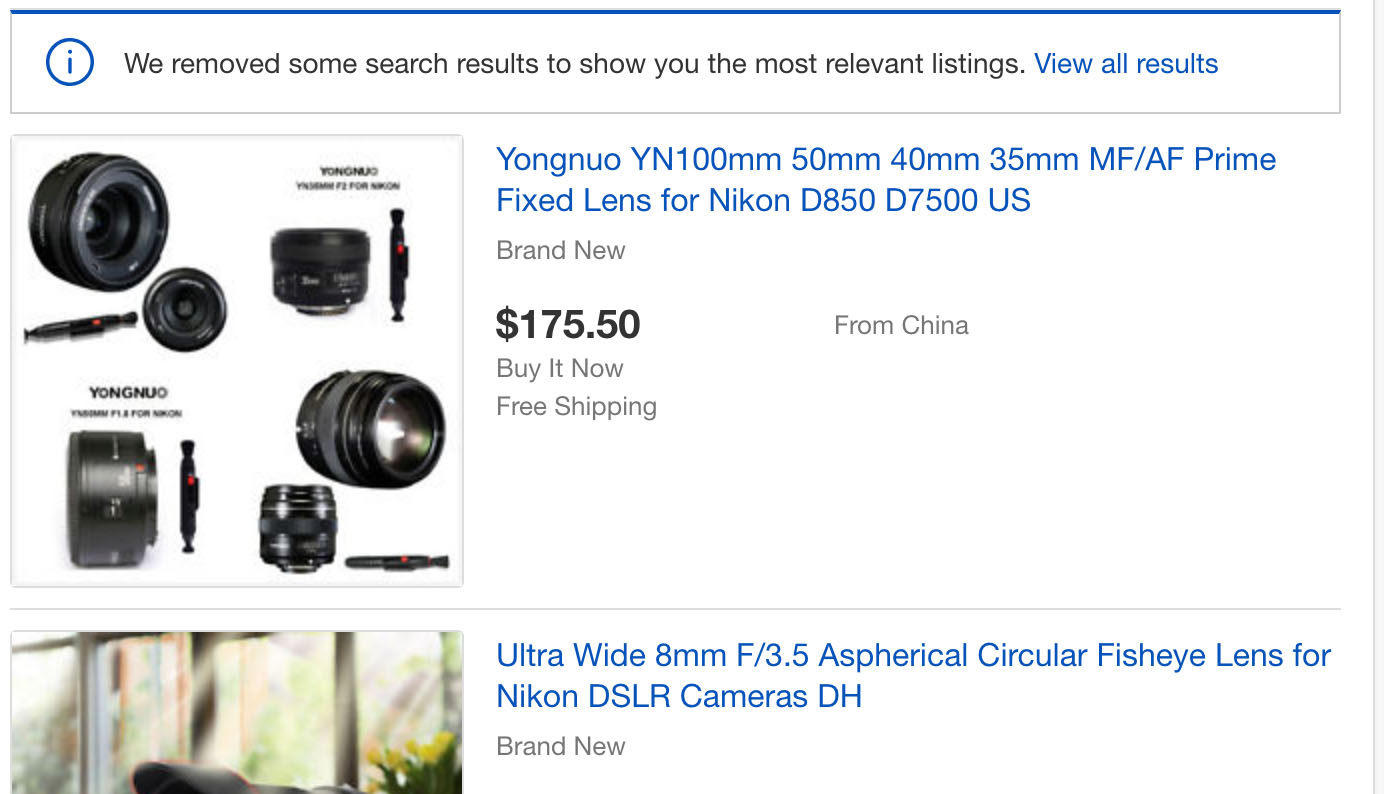Click the From China location text
The image size is (1384, 794).
tap(901, 325)
